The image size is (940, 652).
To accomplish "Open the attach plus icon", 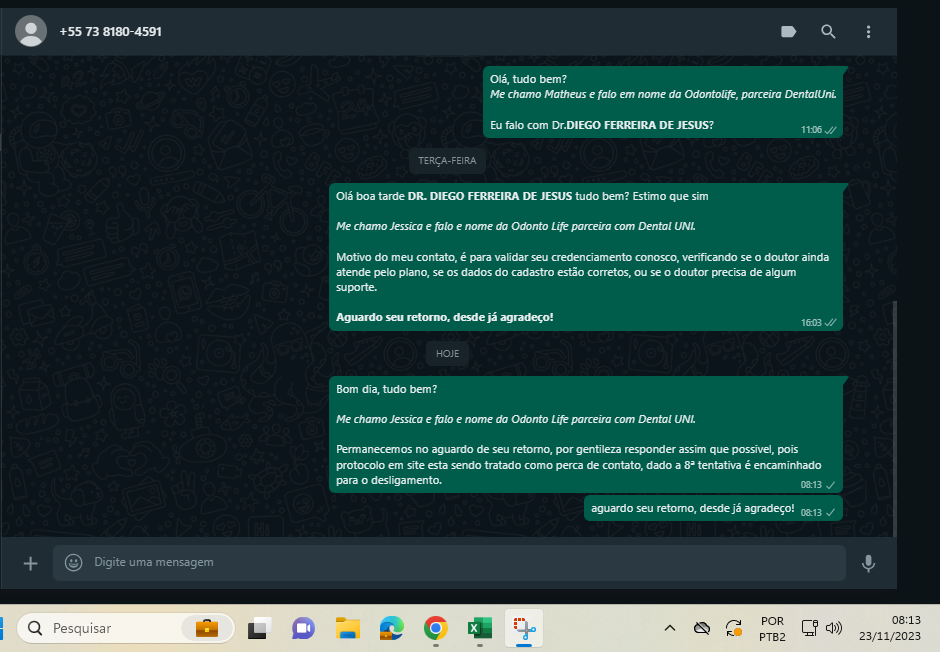I will click(x=31, y=563).
